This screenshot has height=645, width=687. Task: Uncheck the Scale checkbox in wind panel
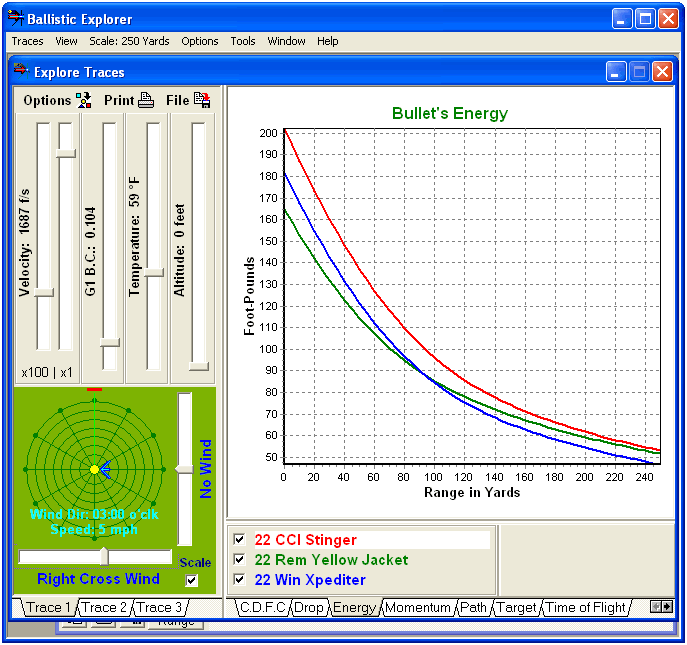(192, 581)
